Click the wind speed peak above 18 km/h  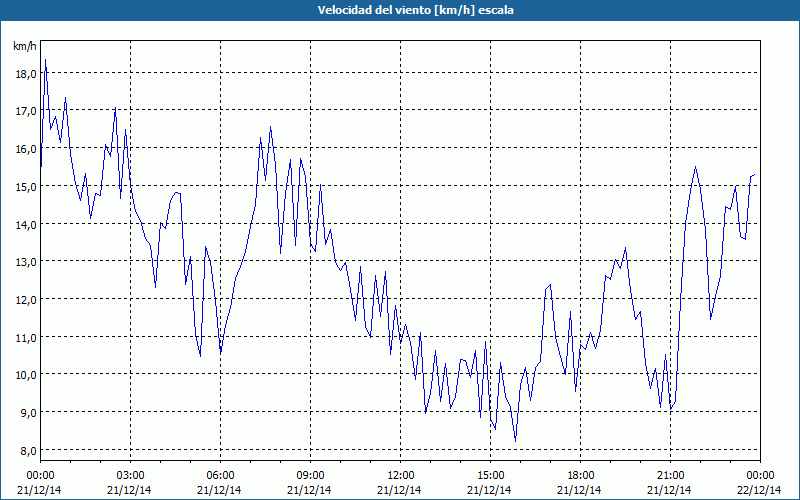click(x=45, y=60)
